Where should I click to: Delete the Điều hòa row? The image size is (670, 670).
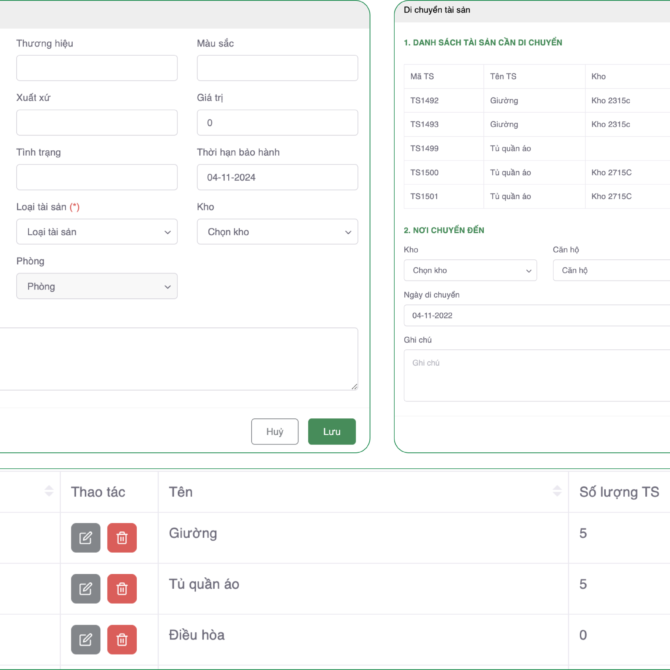(x=122, y=639)
